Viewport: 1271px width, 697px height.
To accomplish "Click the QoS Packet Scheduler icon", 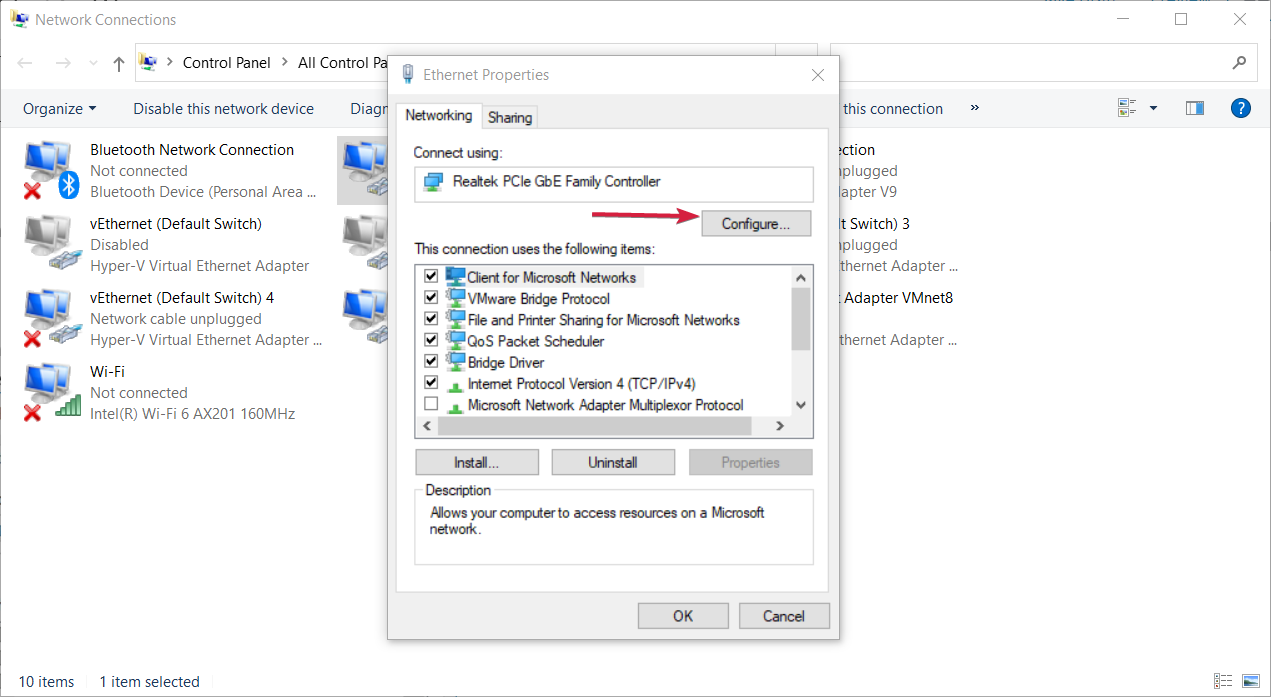I will (456, 340).
